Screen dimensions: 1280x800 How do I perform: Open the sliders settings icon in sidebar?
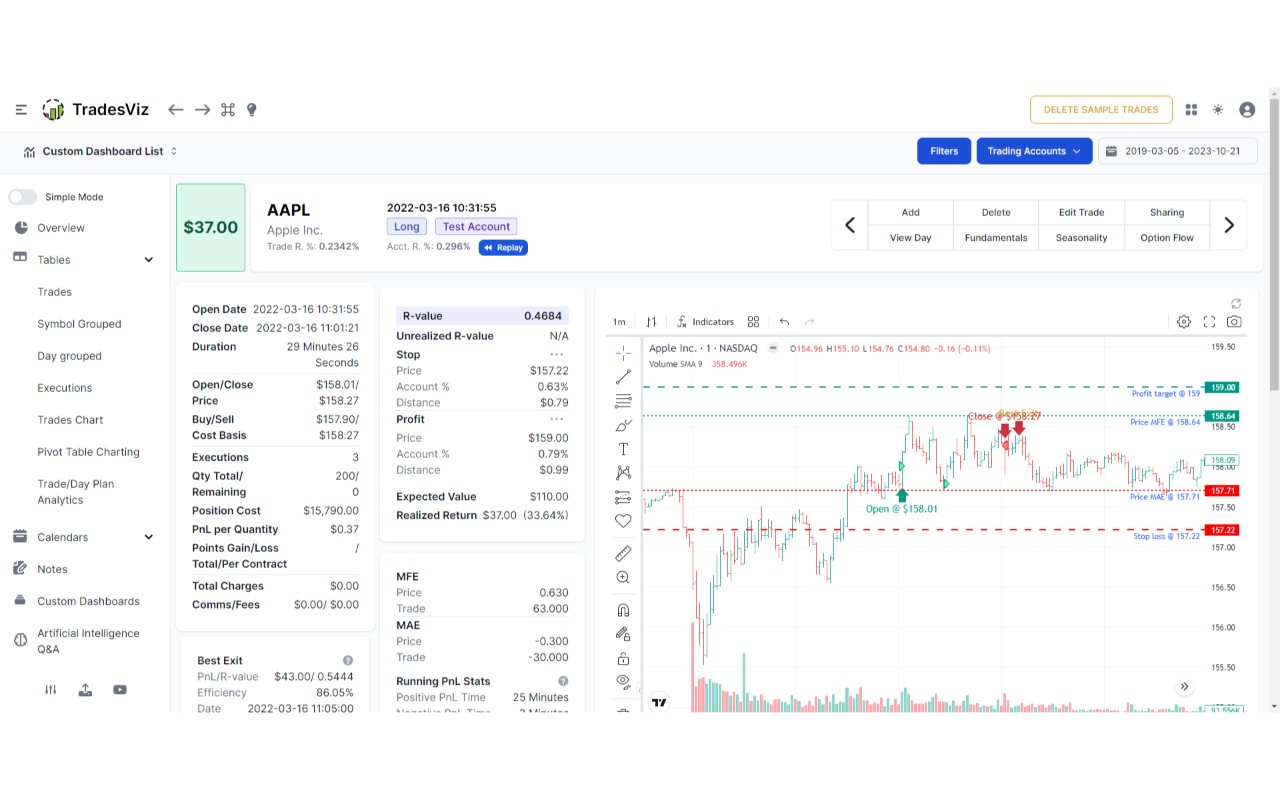pyautogui.click(x=51, y=690)
